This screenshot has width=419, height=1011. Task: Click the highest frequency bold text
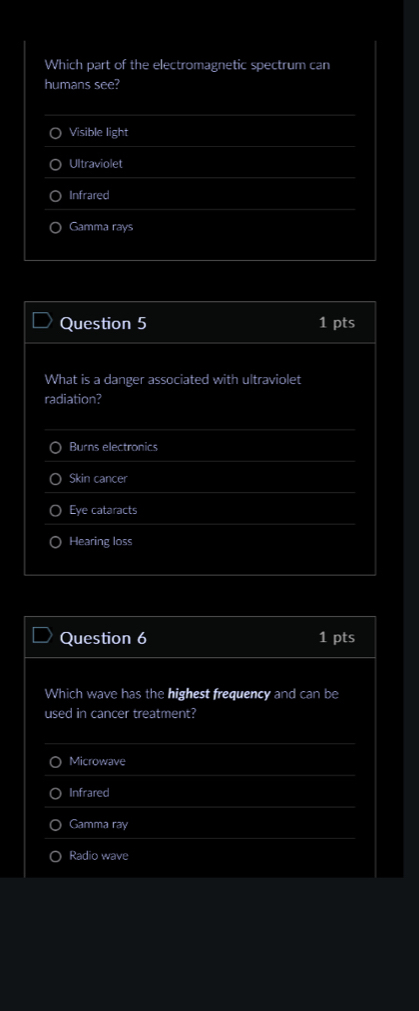click(x=219, y=694)
